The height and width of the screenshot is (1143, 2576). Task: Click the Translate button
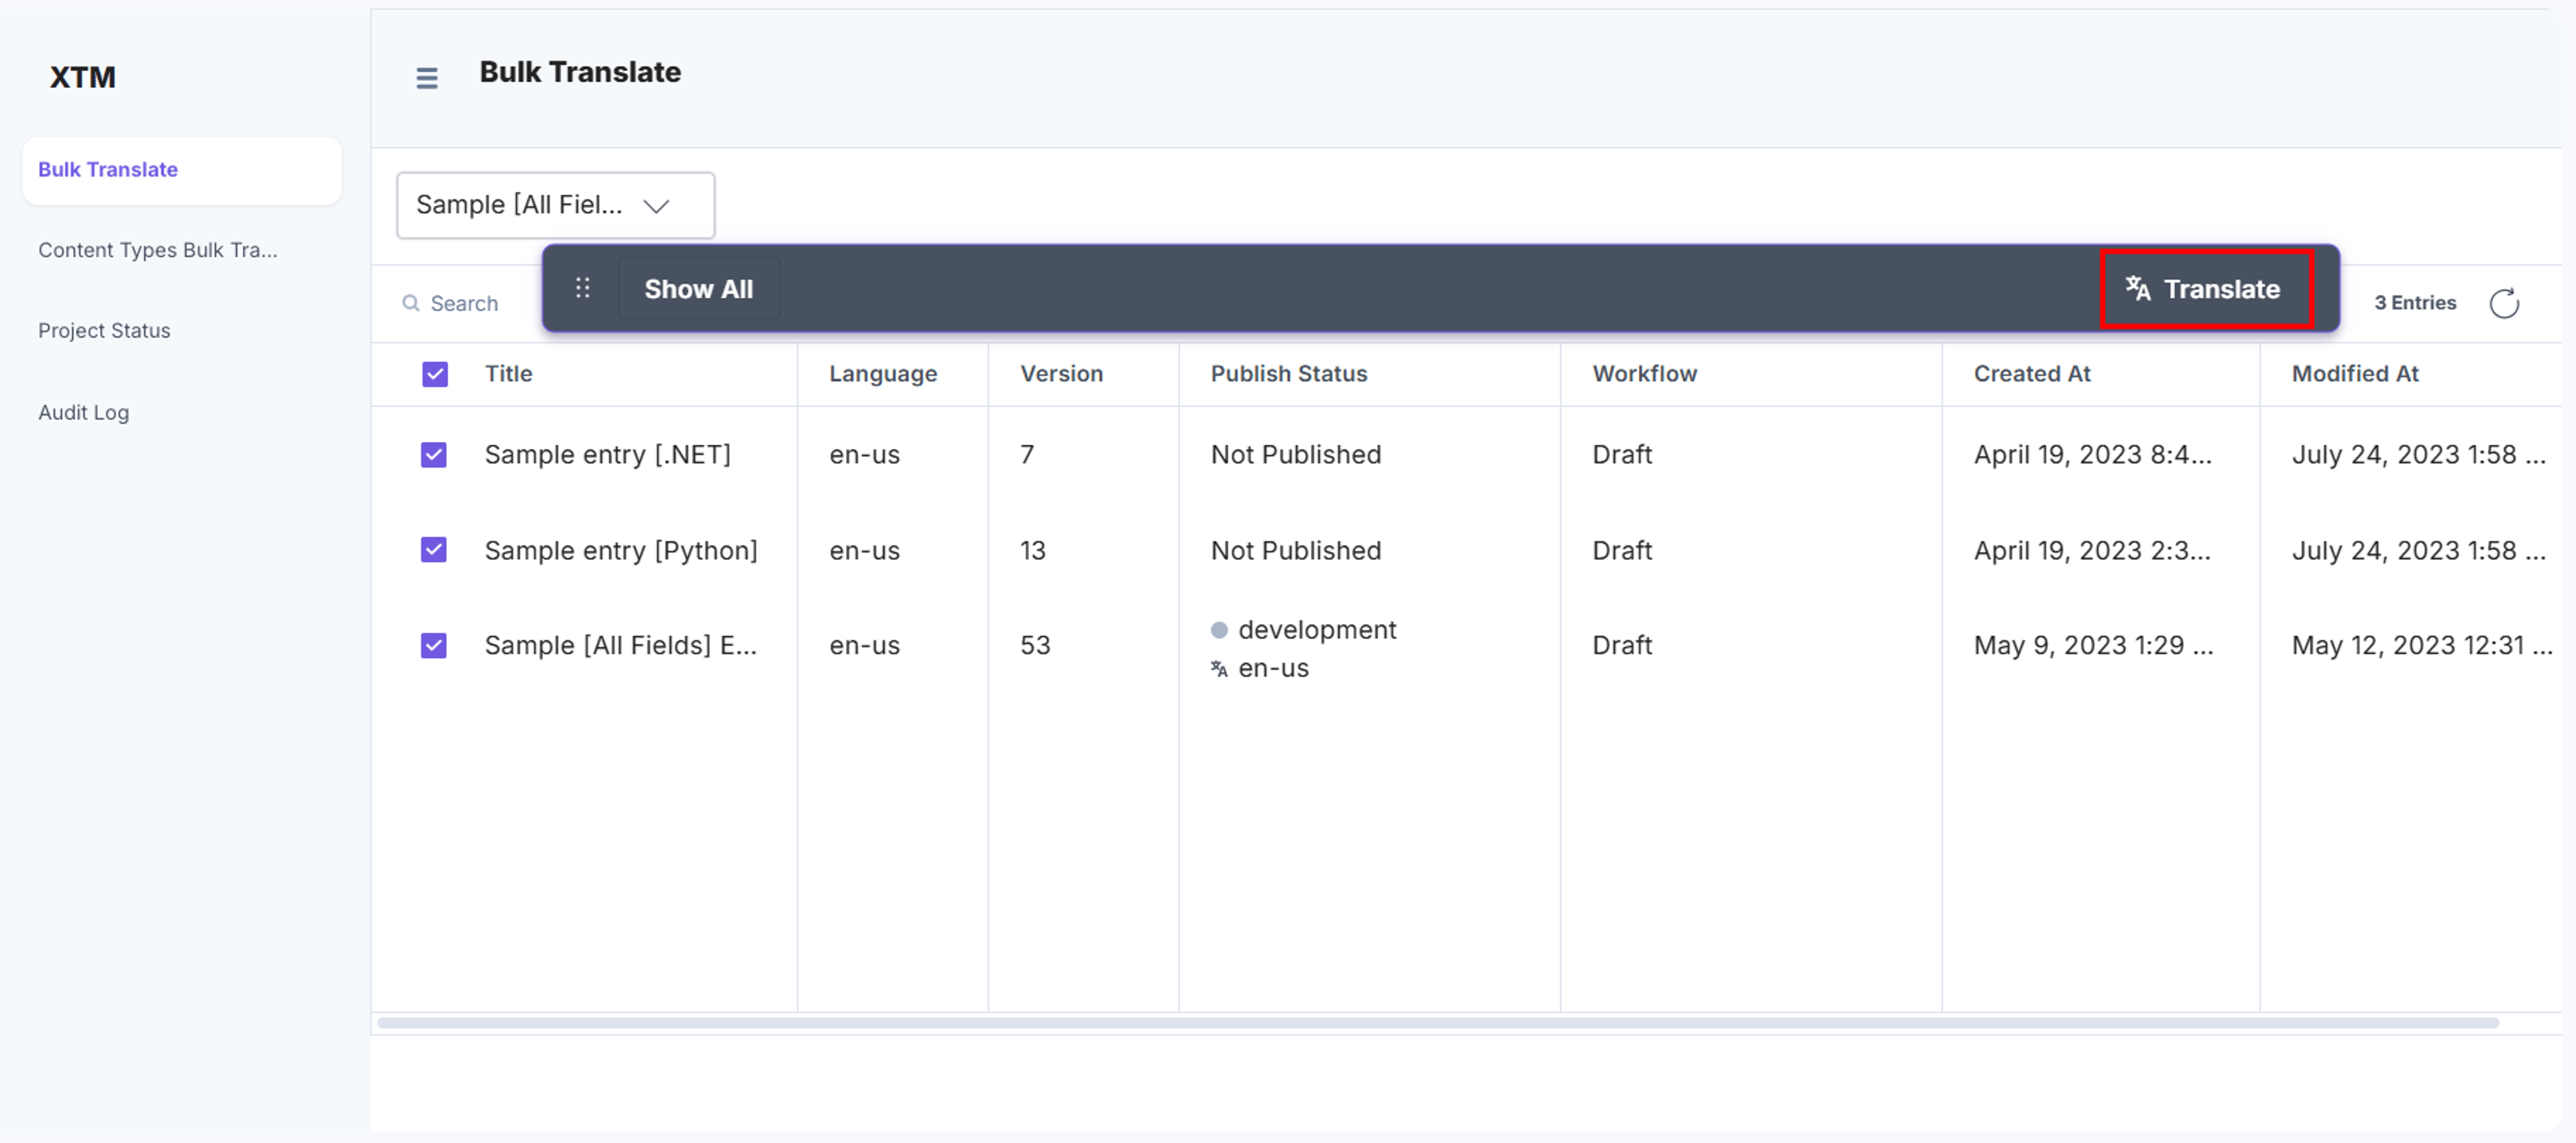[x=2206, y=289]
